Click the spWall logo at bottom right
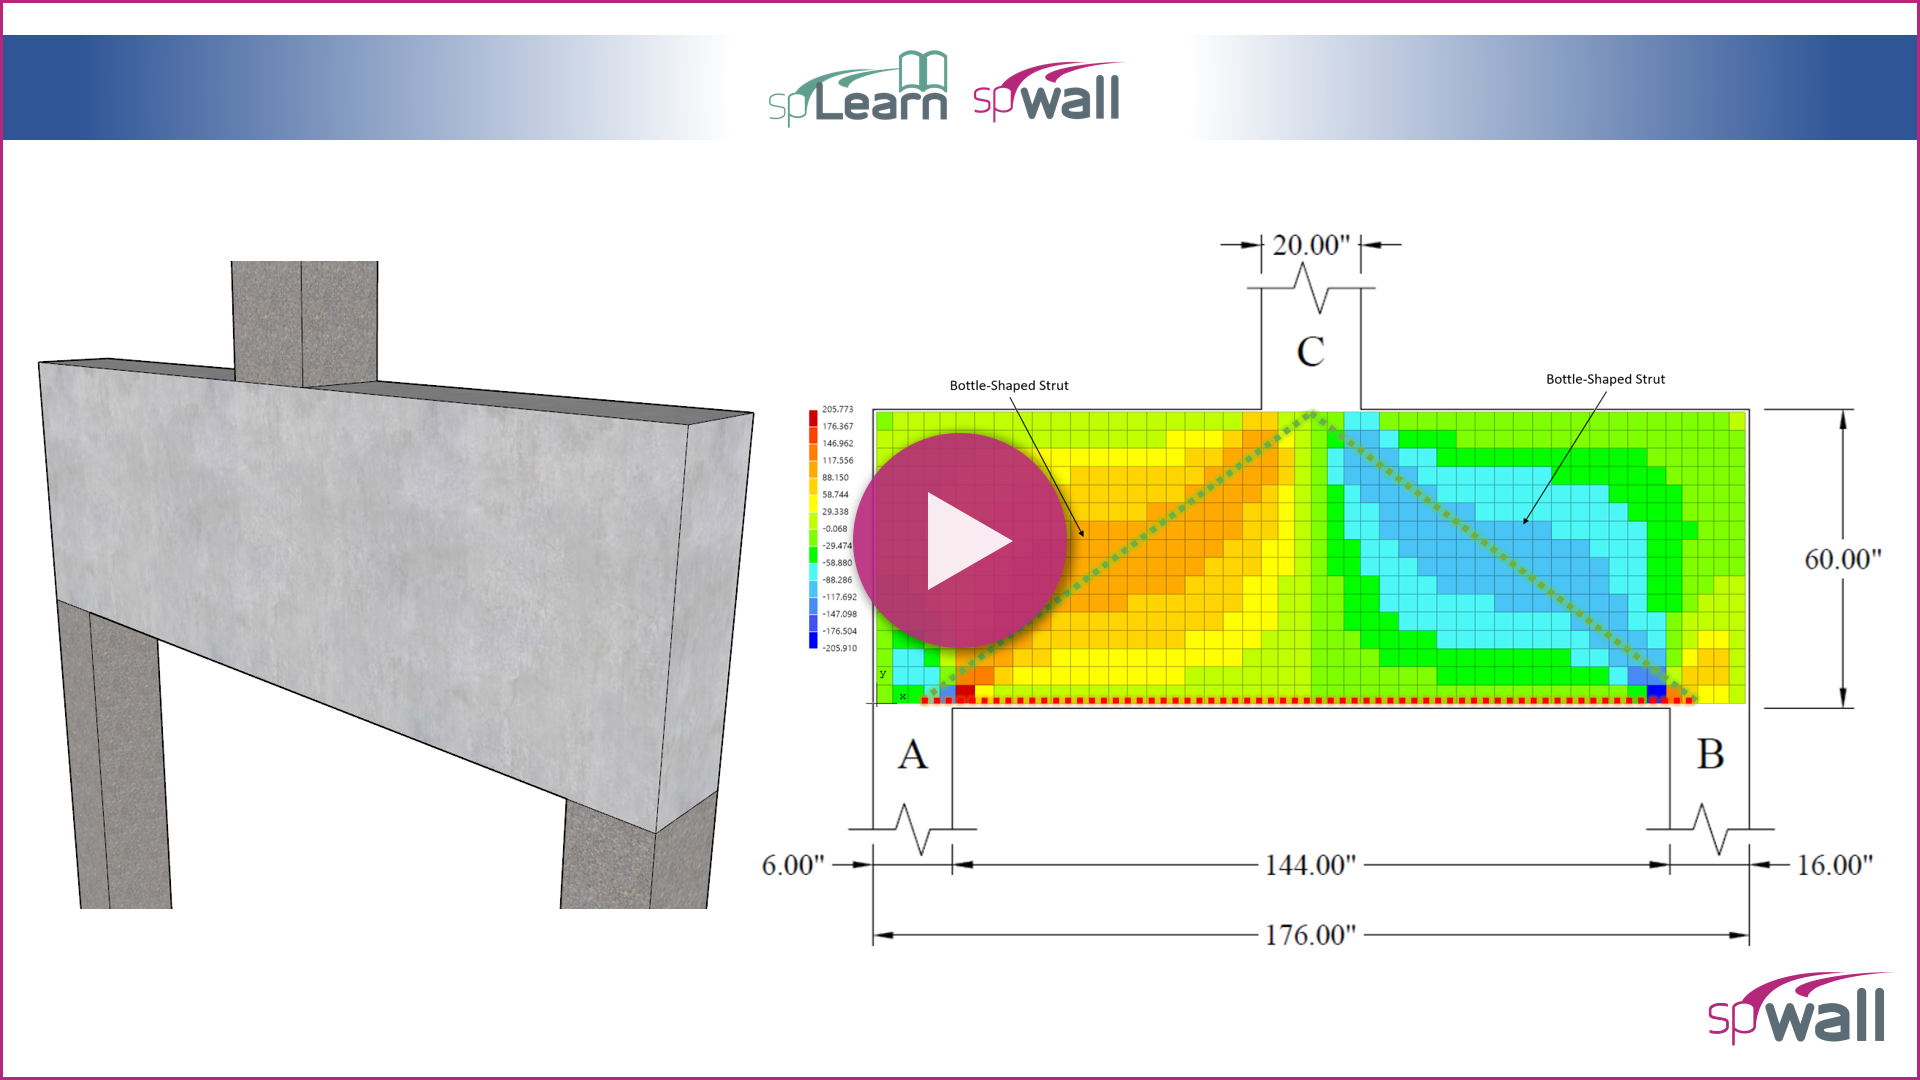This screenshot has height=1080, width=1920. 1798,1010
